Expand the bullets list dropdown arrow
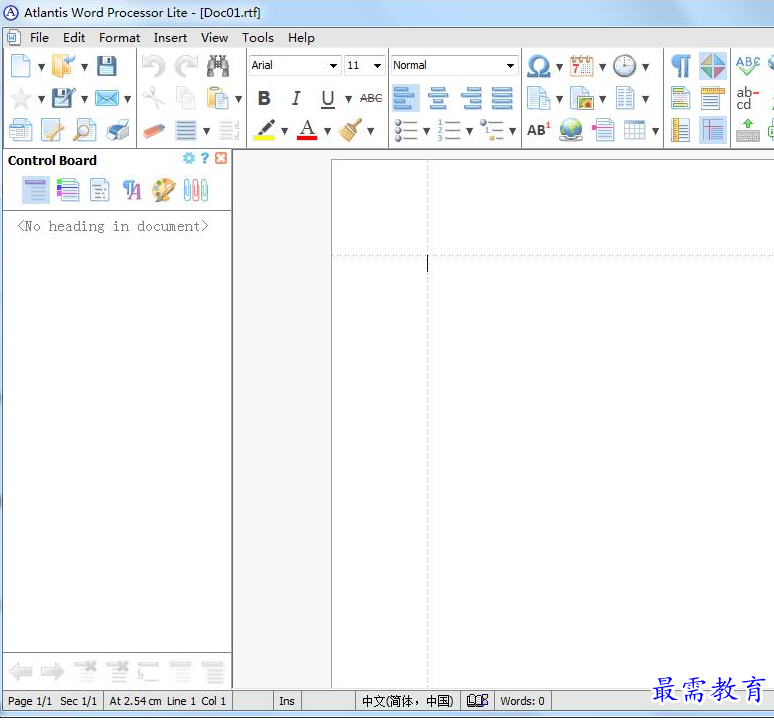Viewport: 774px width, 721px height. pos(426,131)
